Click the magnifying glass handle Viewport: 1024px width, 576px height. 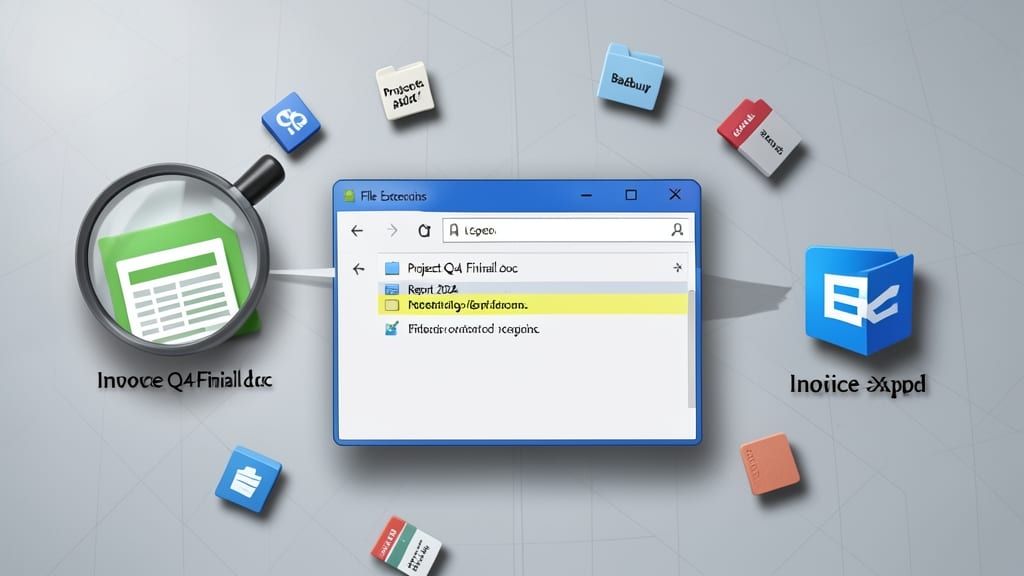[x=258, y=178]
